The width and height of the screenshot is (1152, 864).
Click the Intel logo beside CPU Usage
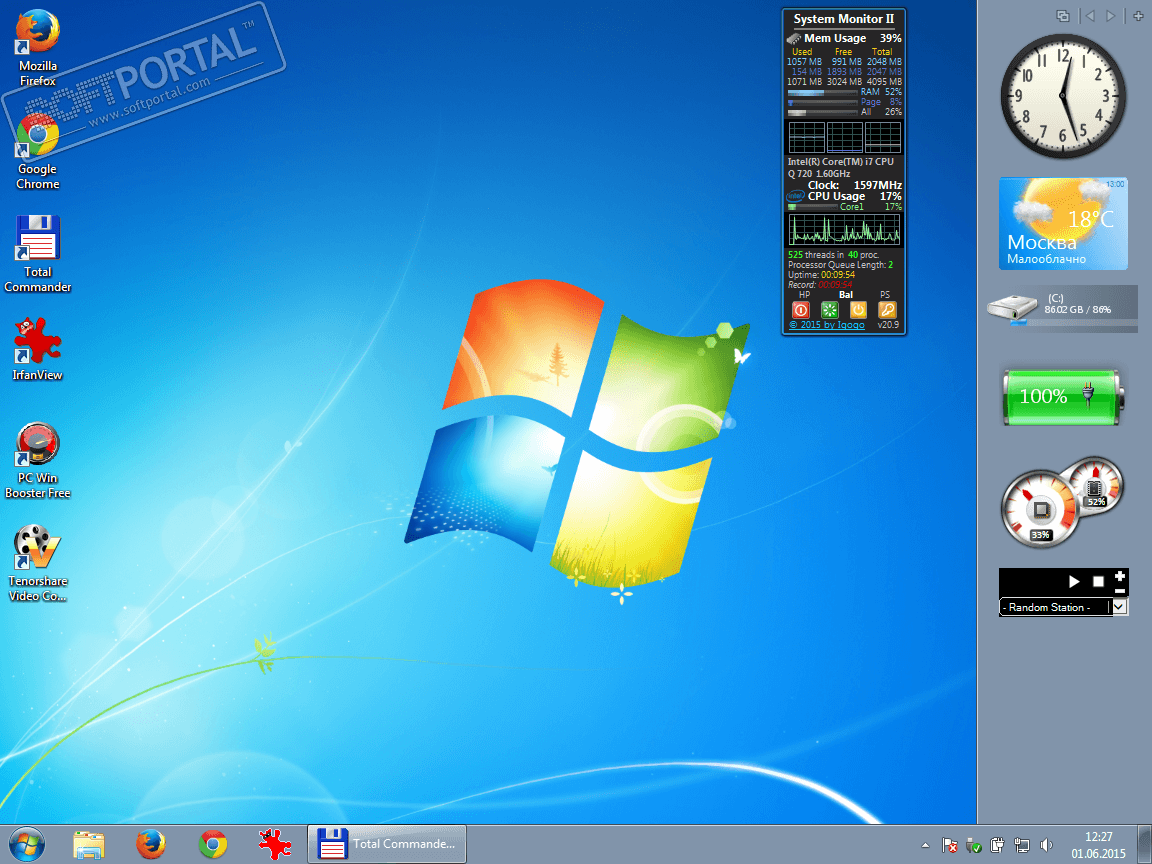click(x=795, y=196)
